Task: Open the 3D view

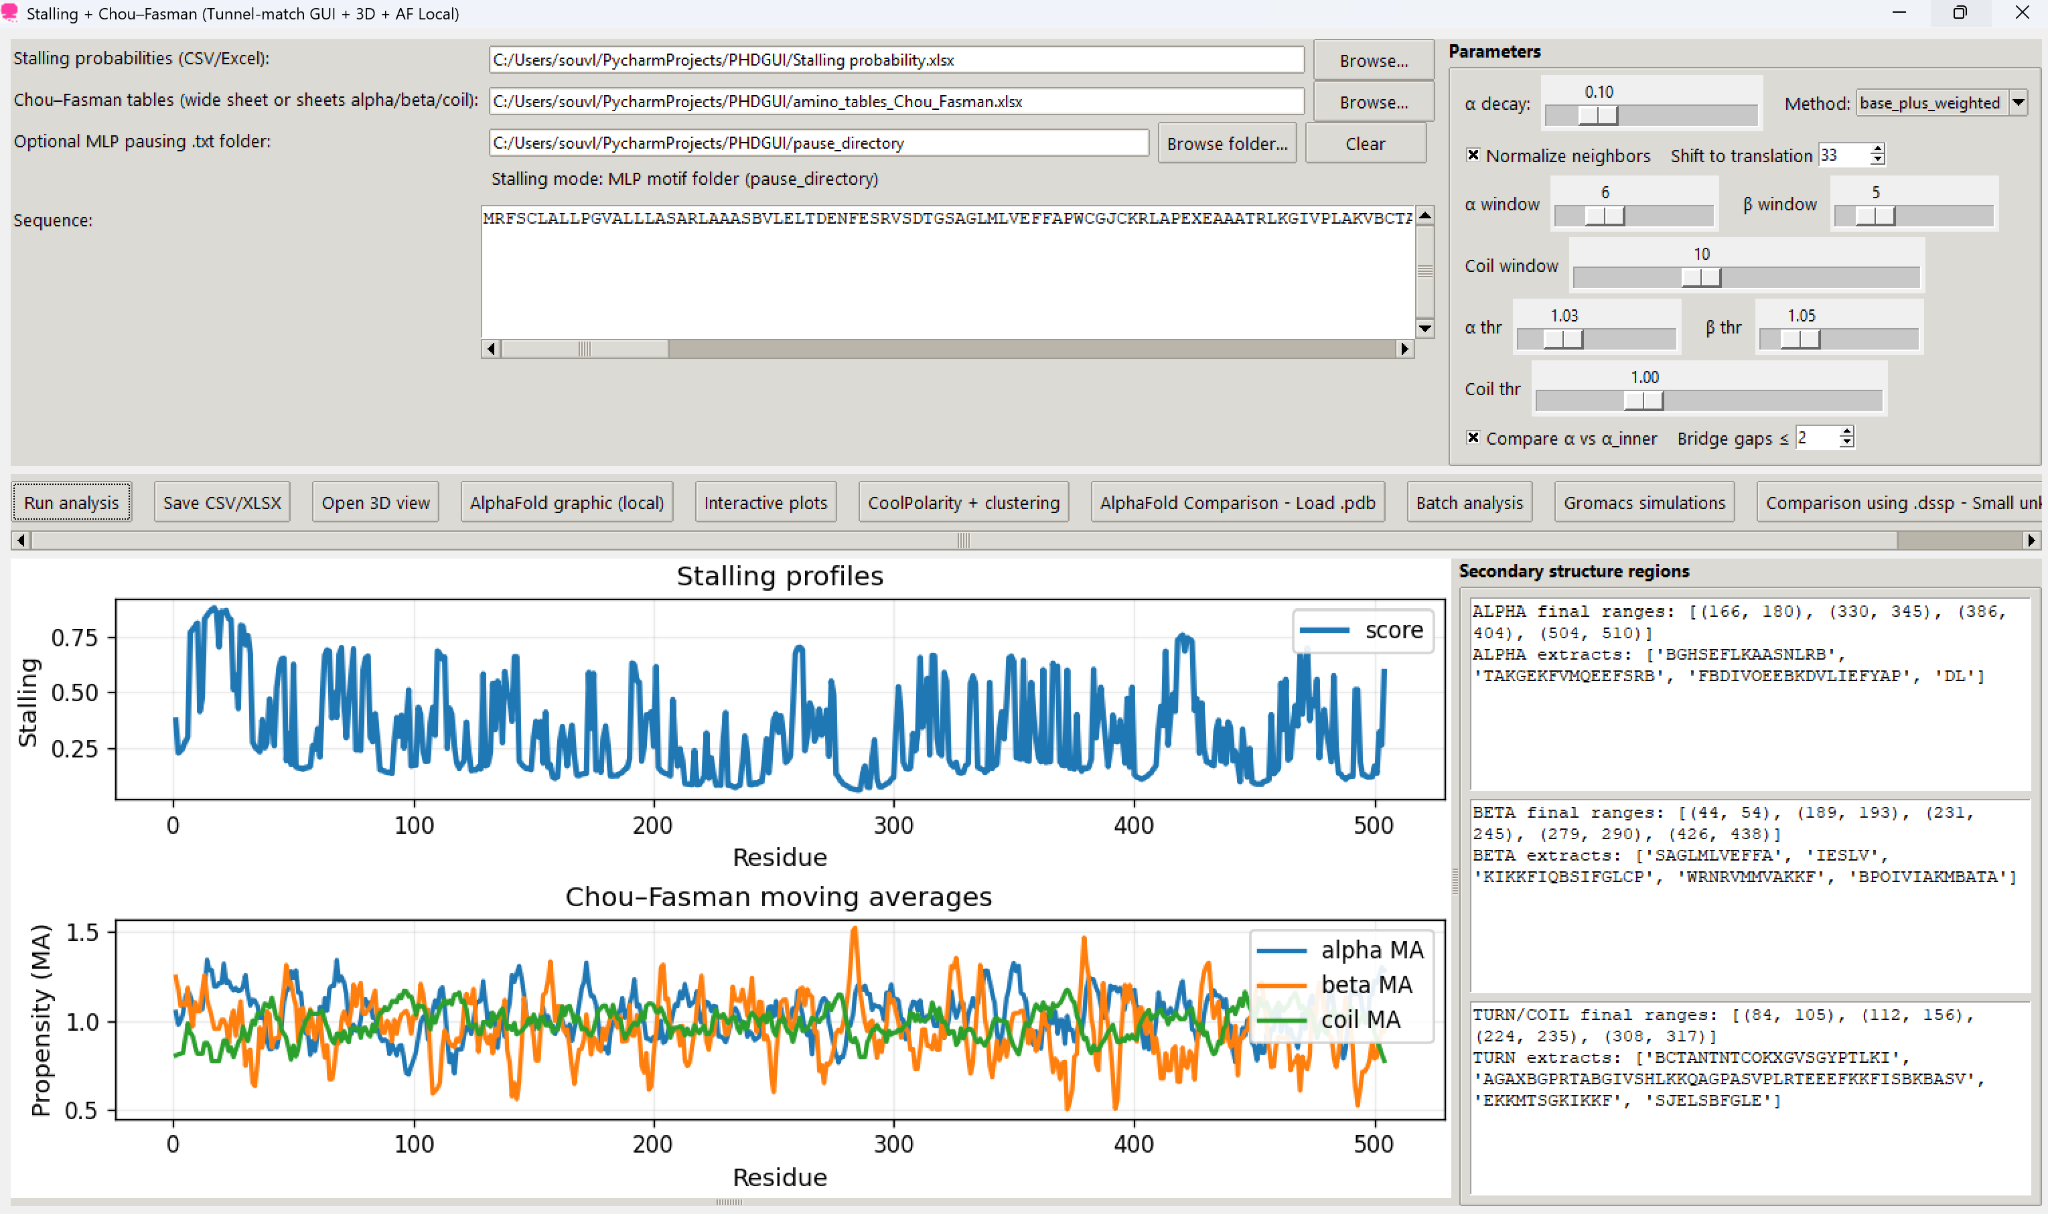Action: point(374,502)
